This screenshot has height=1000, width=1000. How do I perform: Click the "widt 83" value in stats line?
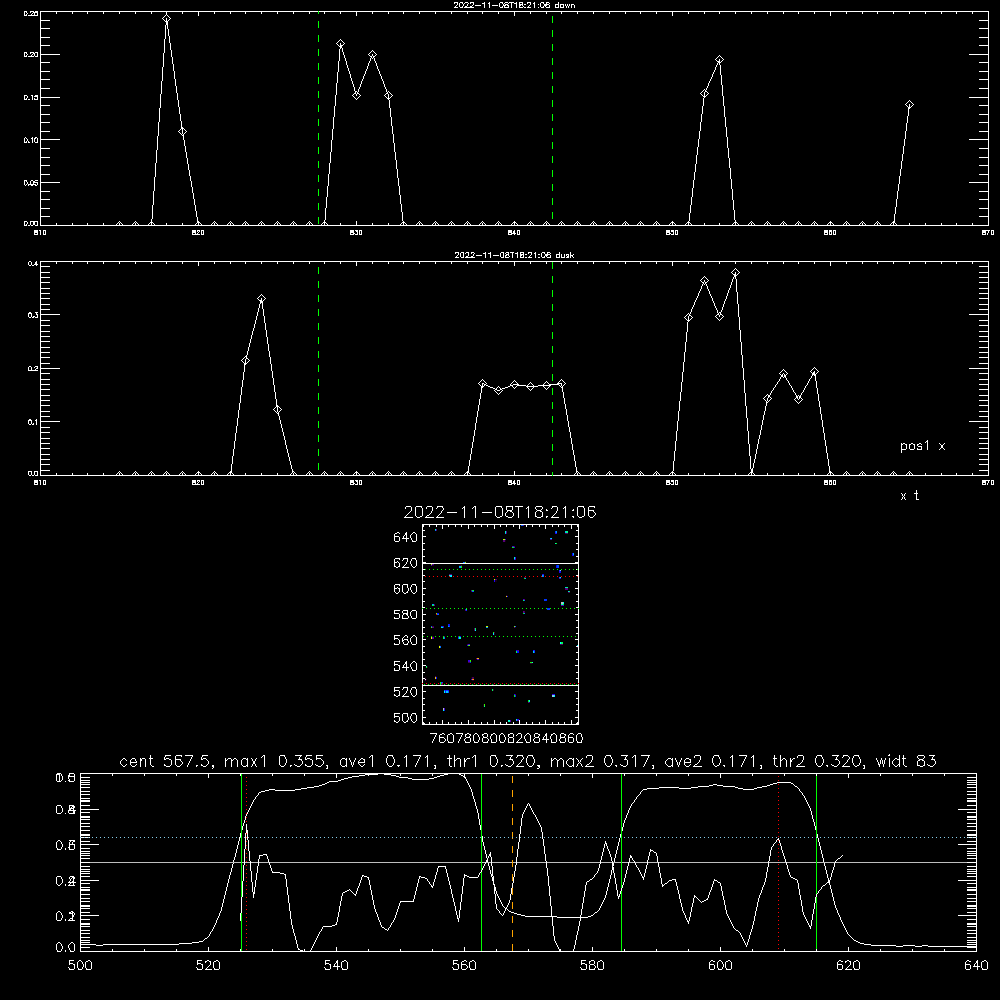(906, 761)
